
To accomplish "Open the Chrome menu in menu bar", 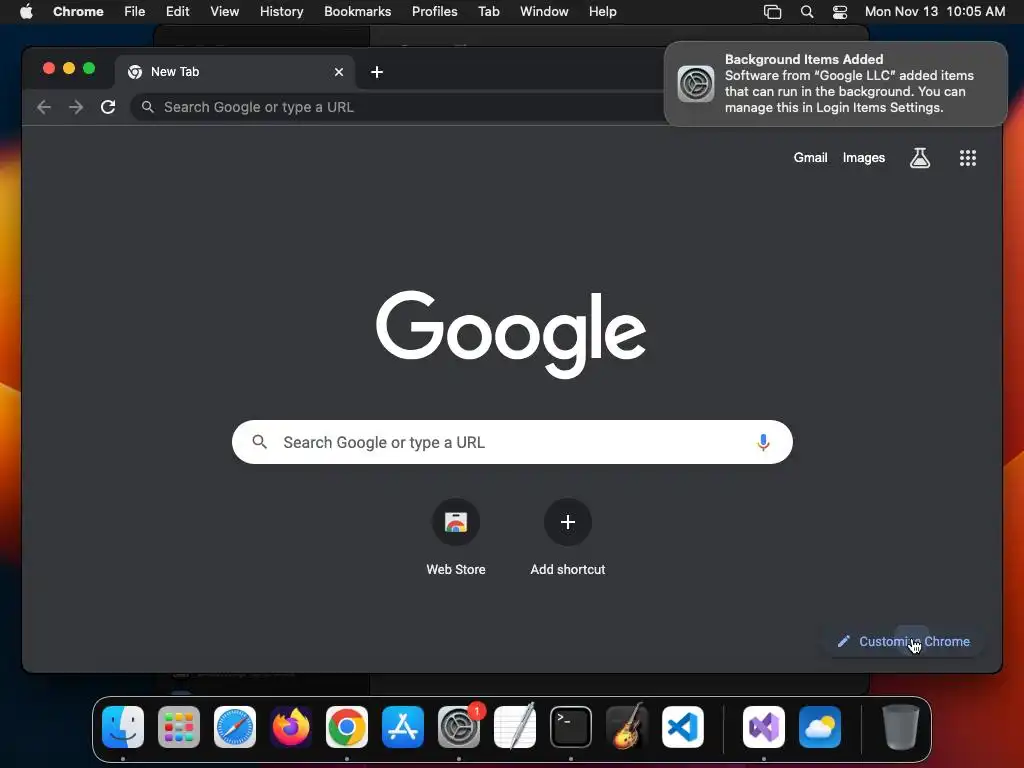I will (x=78, y=12).
